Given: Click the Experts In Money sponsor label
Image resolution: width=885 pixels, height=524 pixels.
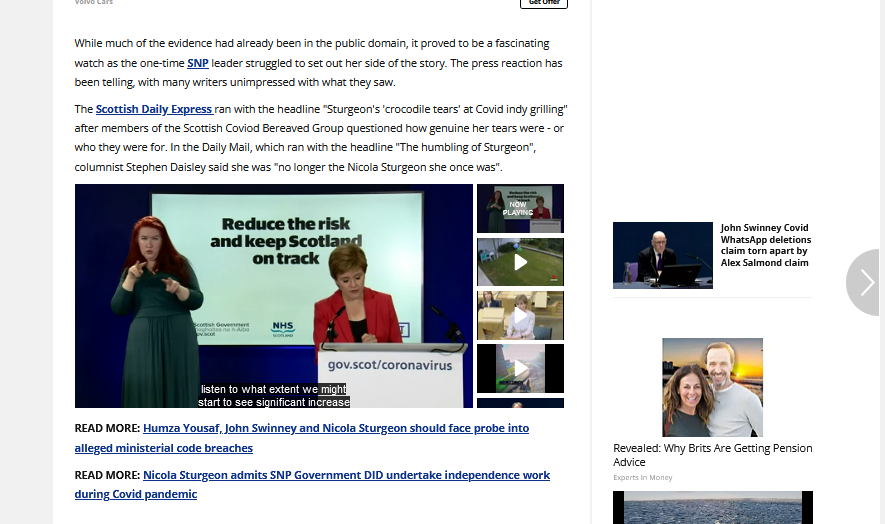Looking at the screenshot, I should 643,478.
